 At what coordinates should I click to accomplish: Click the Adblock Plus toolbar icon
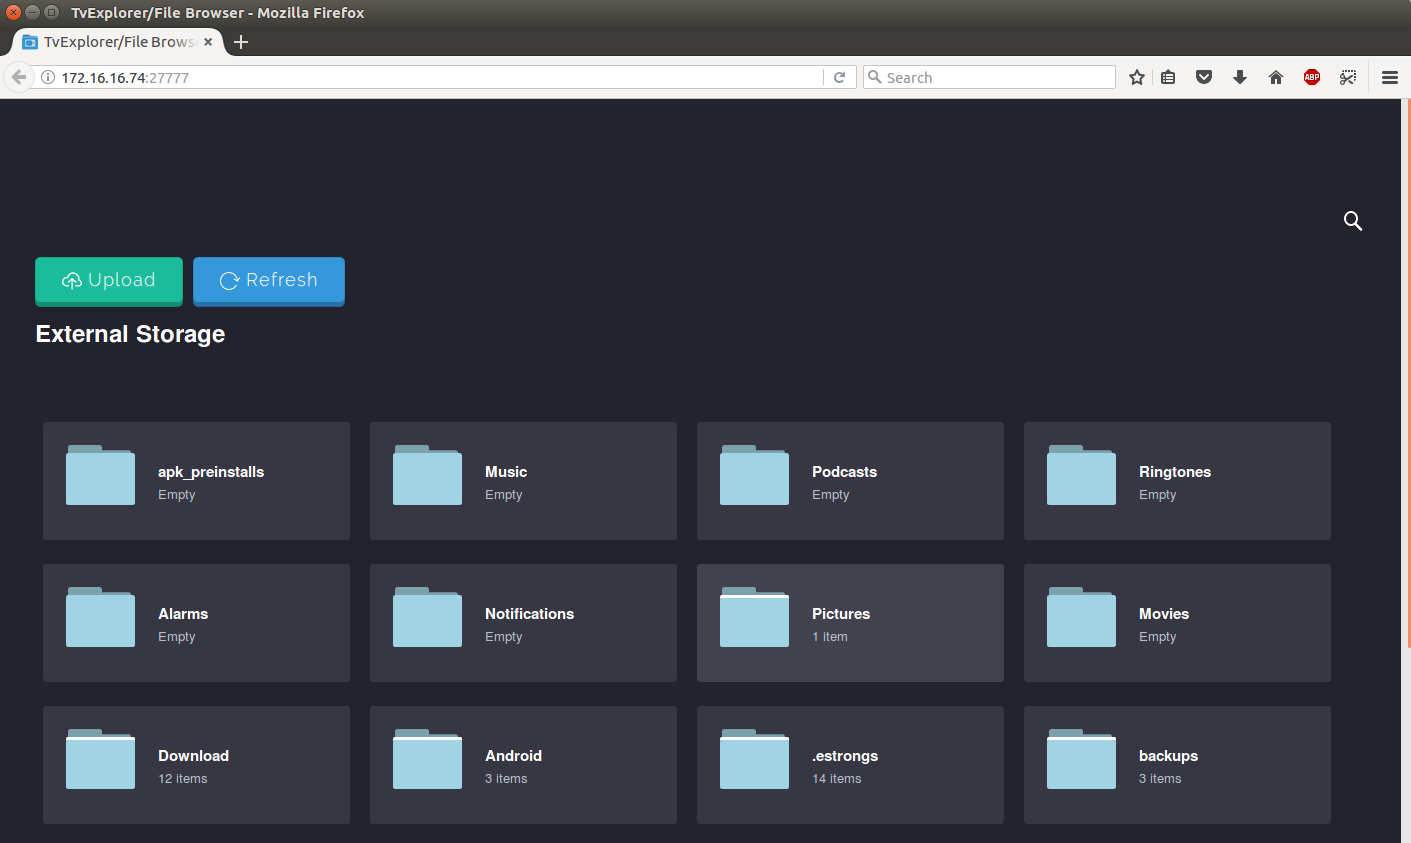point(1311,76)
